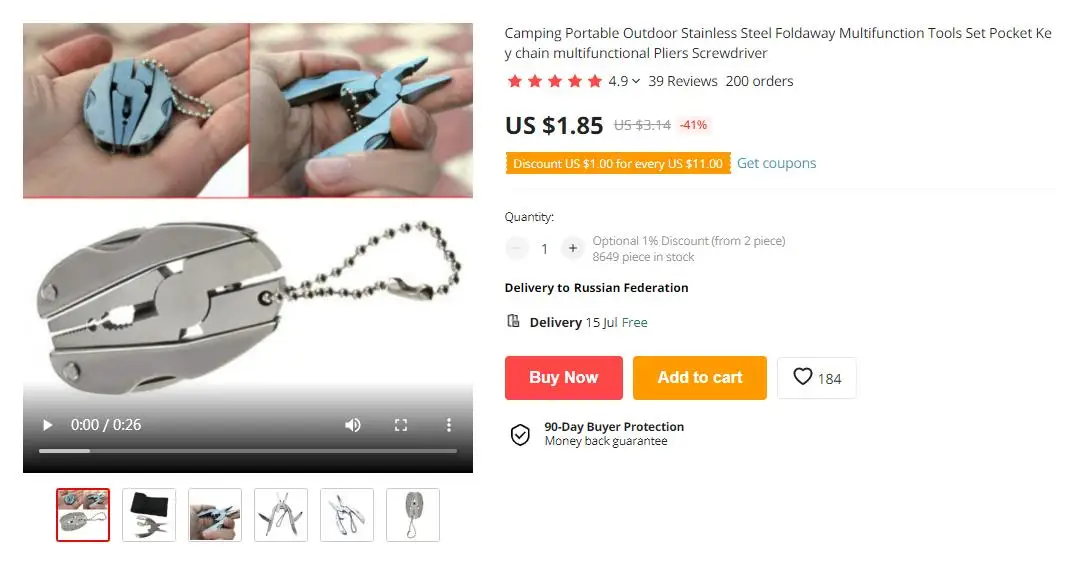Click the buyer protection shield icon
Screen dimensions: 1077x587
tap(520, 434)
